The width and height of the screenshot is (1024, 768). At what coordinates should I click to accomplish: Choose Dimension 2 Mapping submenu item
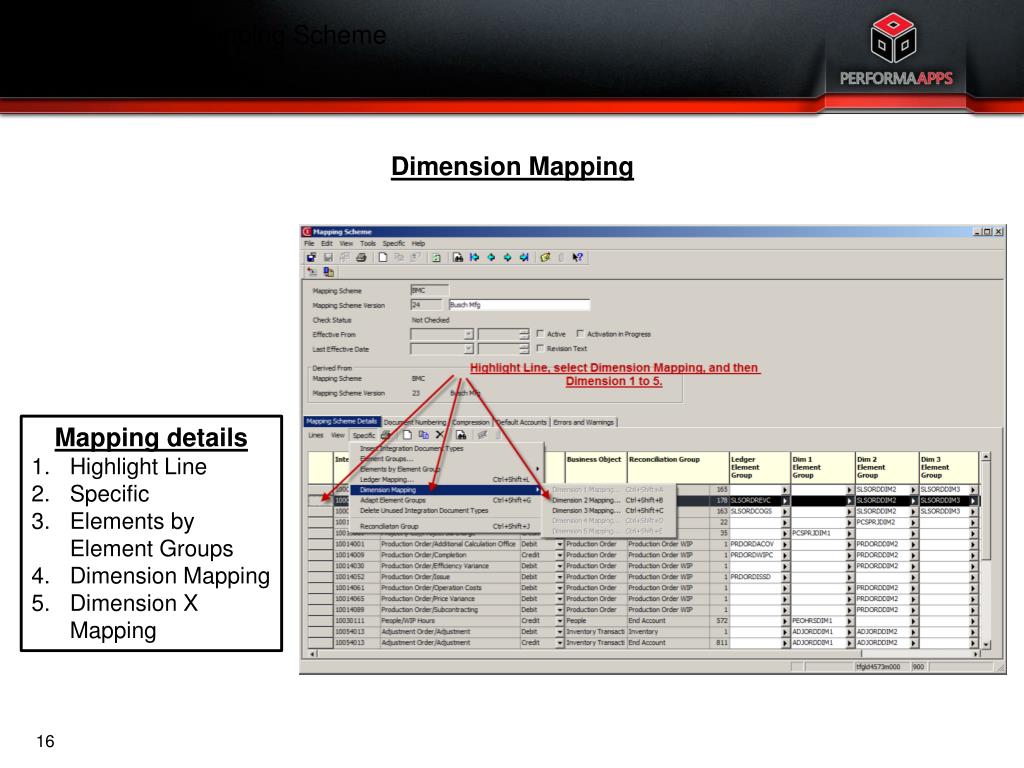[611, 500]
